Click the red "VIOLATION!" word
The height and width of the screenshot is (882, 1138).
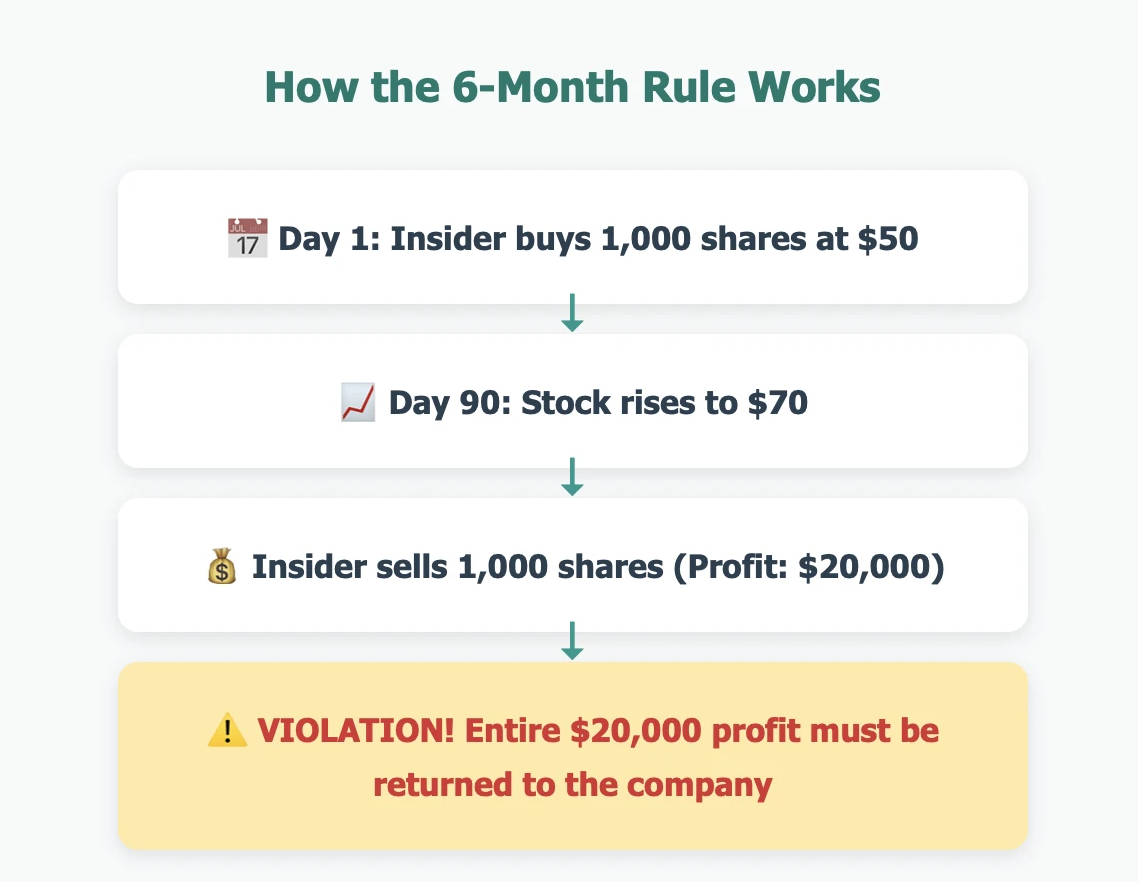[355, 731]
